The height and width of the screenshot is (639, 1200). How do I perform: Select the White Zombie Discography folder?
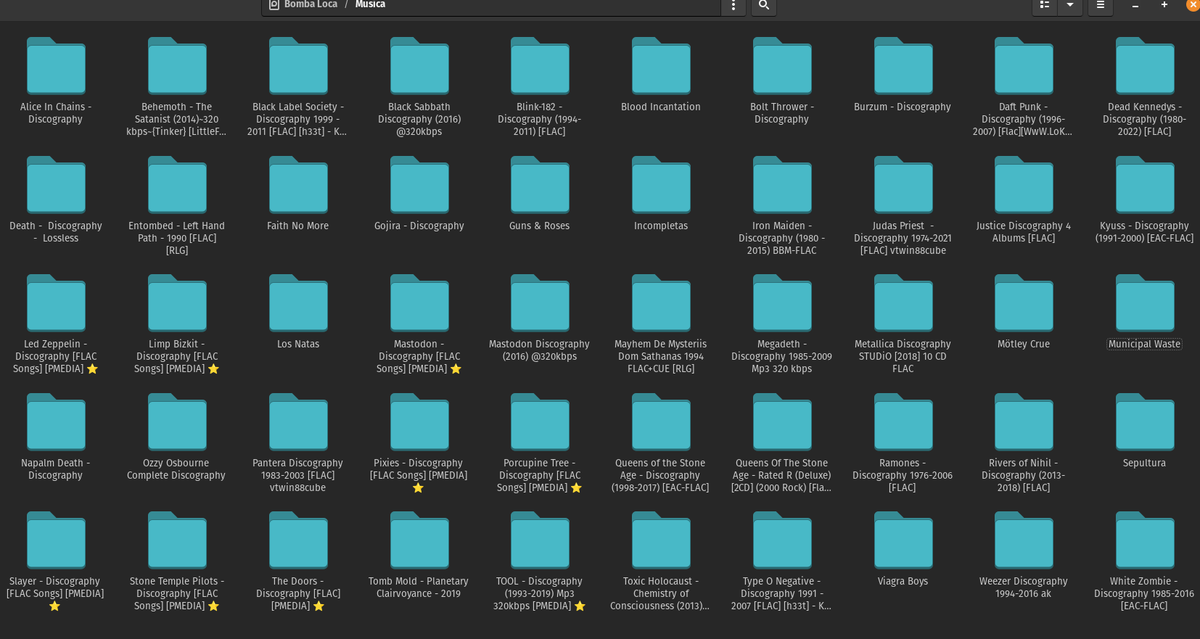pos(1145,540)
